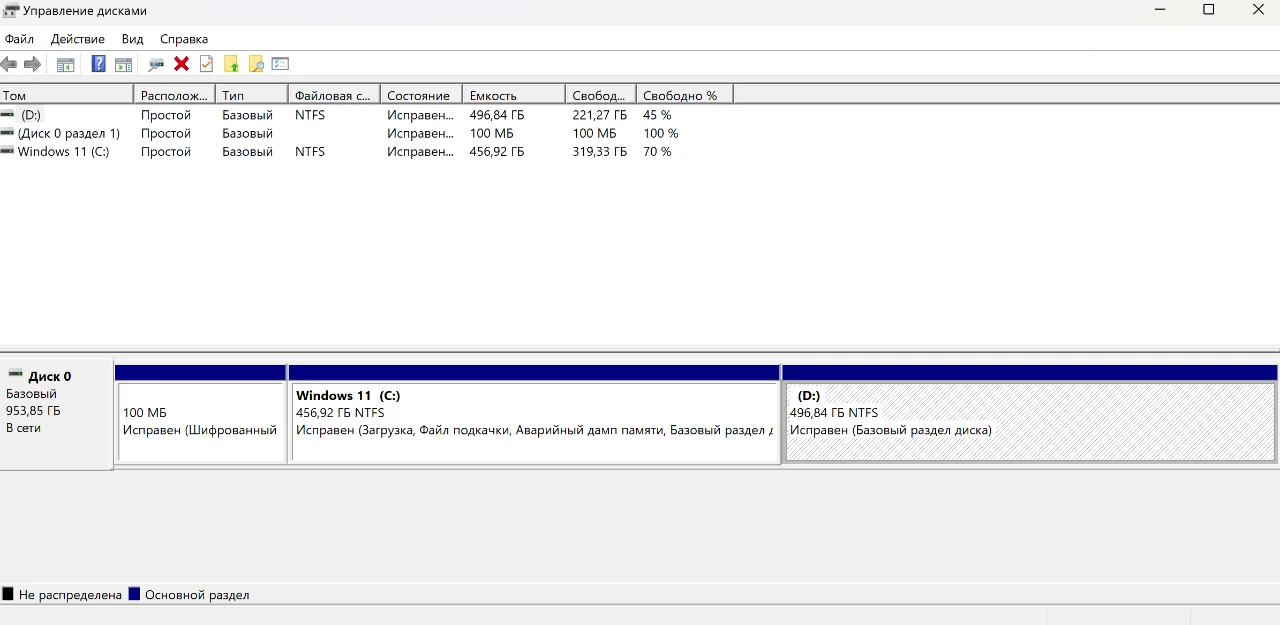Click the 221,27 ГБ free space cell
The image size is (1280, 625).
pyautogui.click(x=600, y=115)
